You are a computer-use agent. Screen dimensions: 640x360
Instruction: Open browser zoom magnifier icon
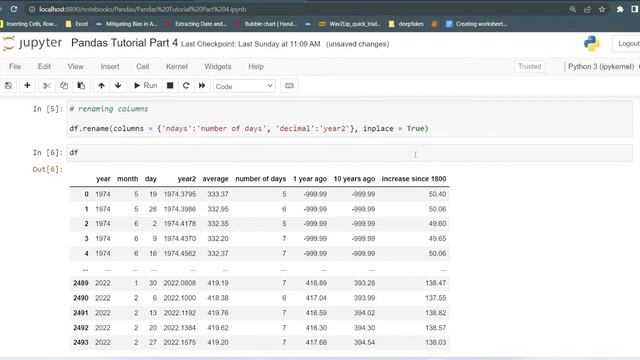coord(573,9)
